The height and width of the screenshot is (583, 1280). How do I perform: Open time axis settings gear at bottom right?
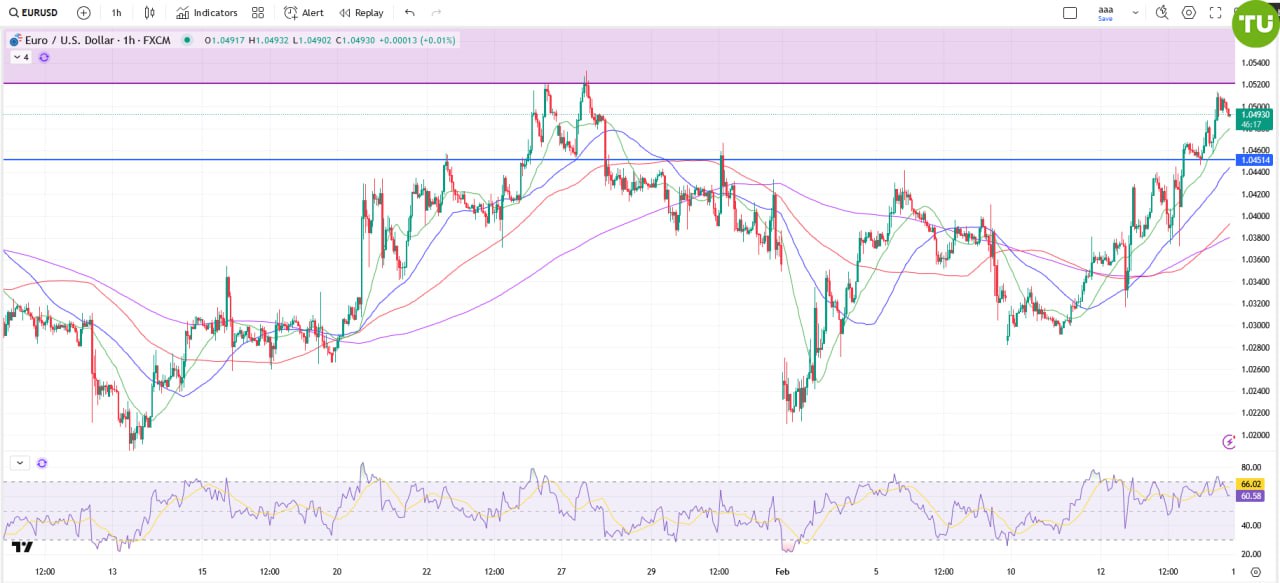point(1256,572)
